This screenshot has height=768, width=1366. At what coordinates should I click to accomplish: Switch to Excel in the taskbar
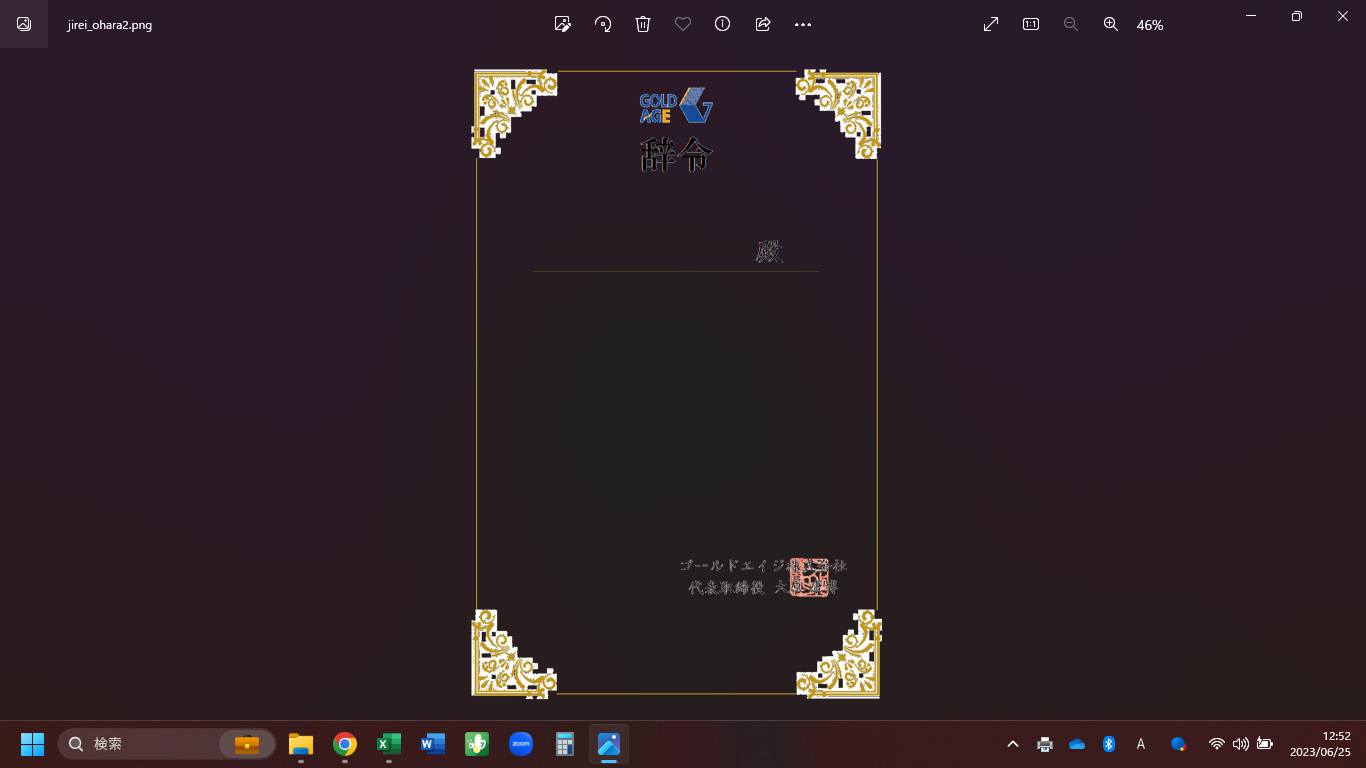(x=389, y=744)
